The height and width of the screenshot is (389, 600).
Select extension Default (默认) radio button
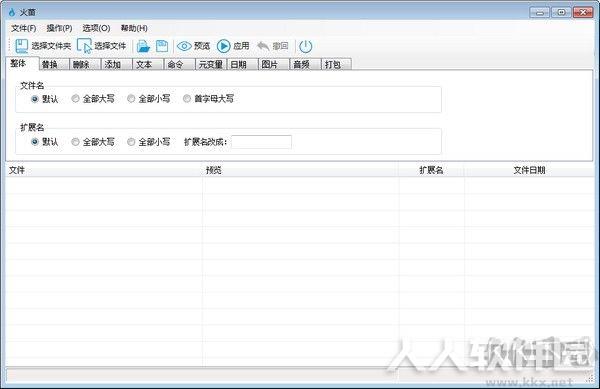coord(34,142)
